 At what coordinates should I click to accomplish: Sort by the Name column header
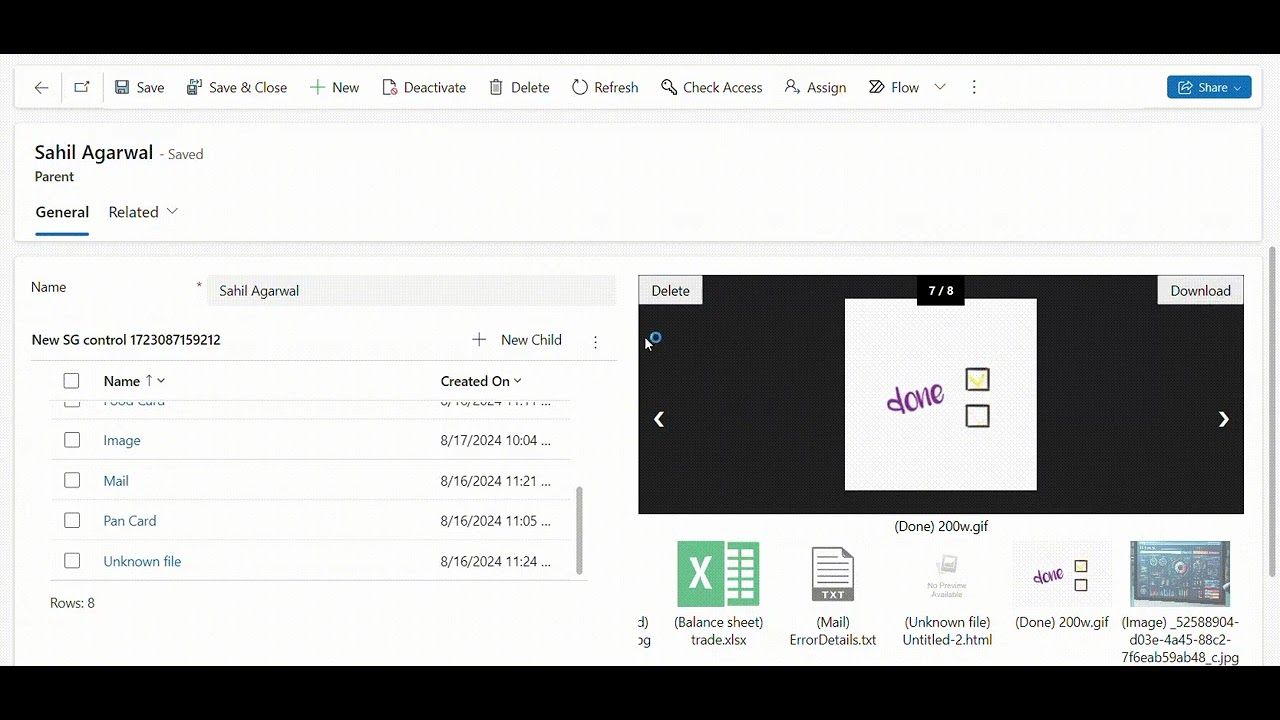pyautogui.click(x=134, y=381)
